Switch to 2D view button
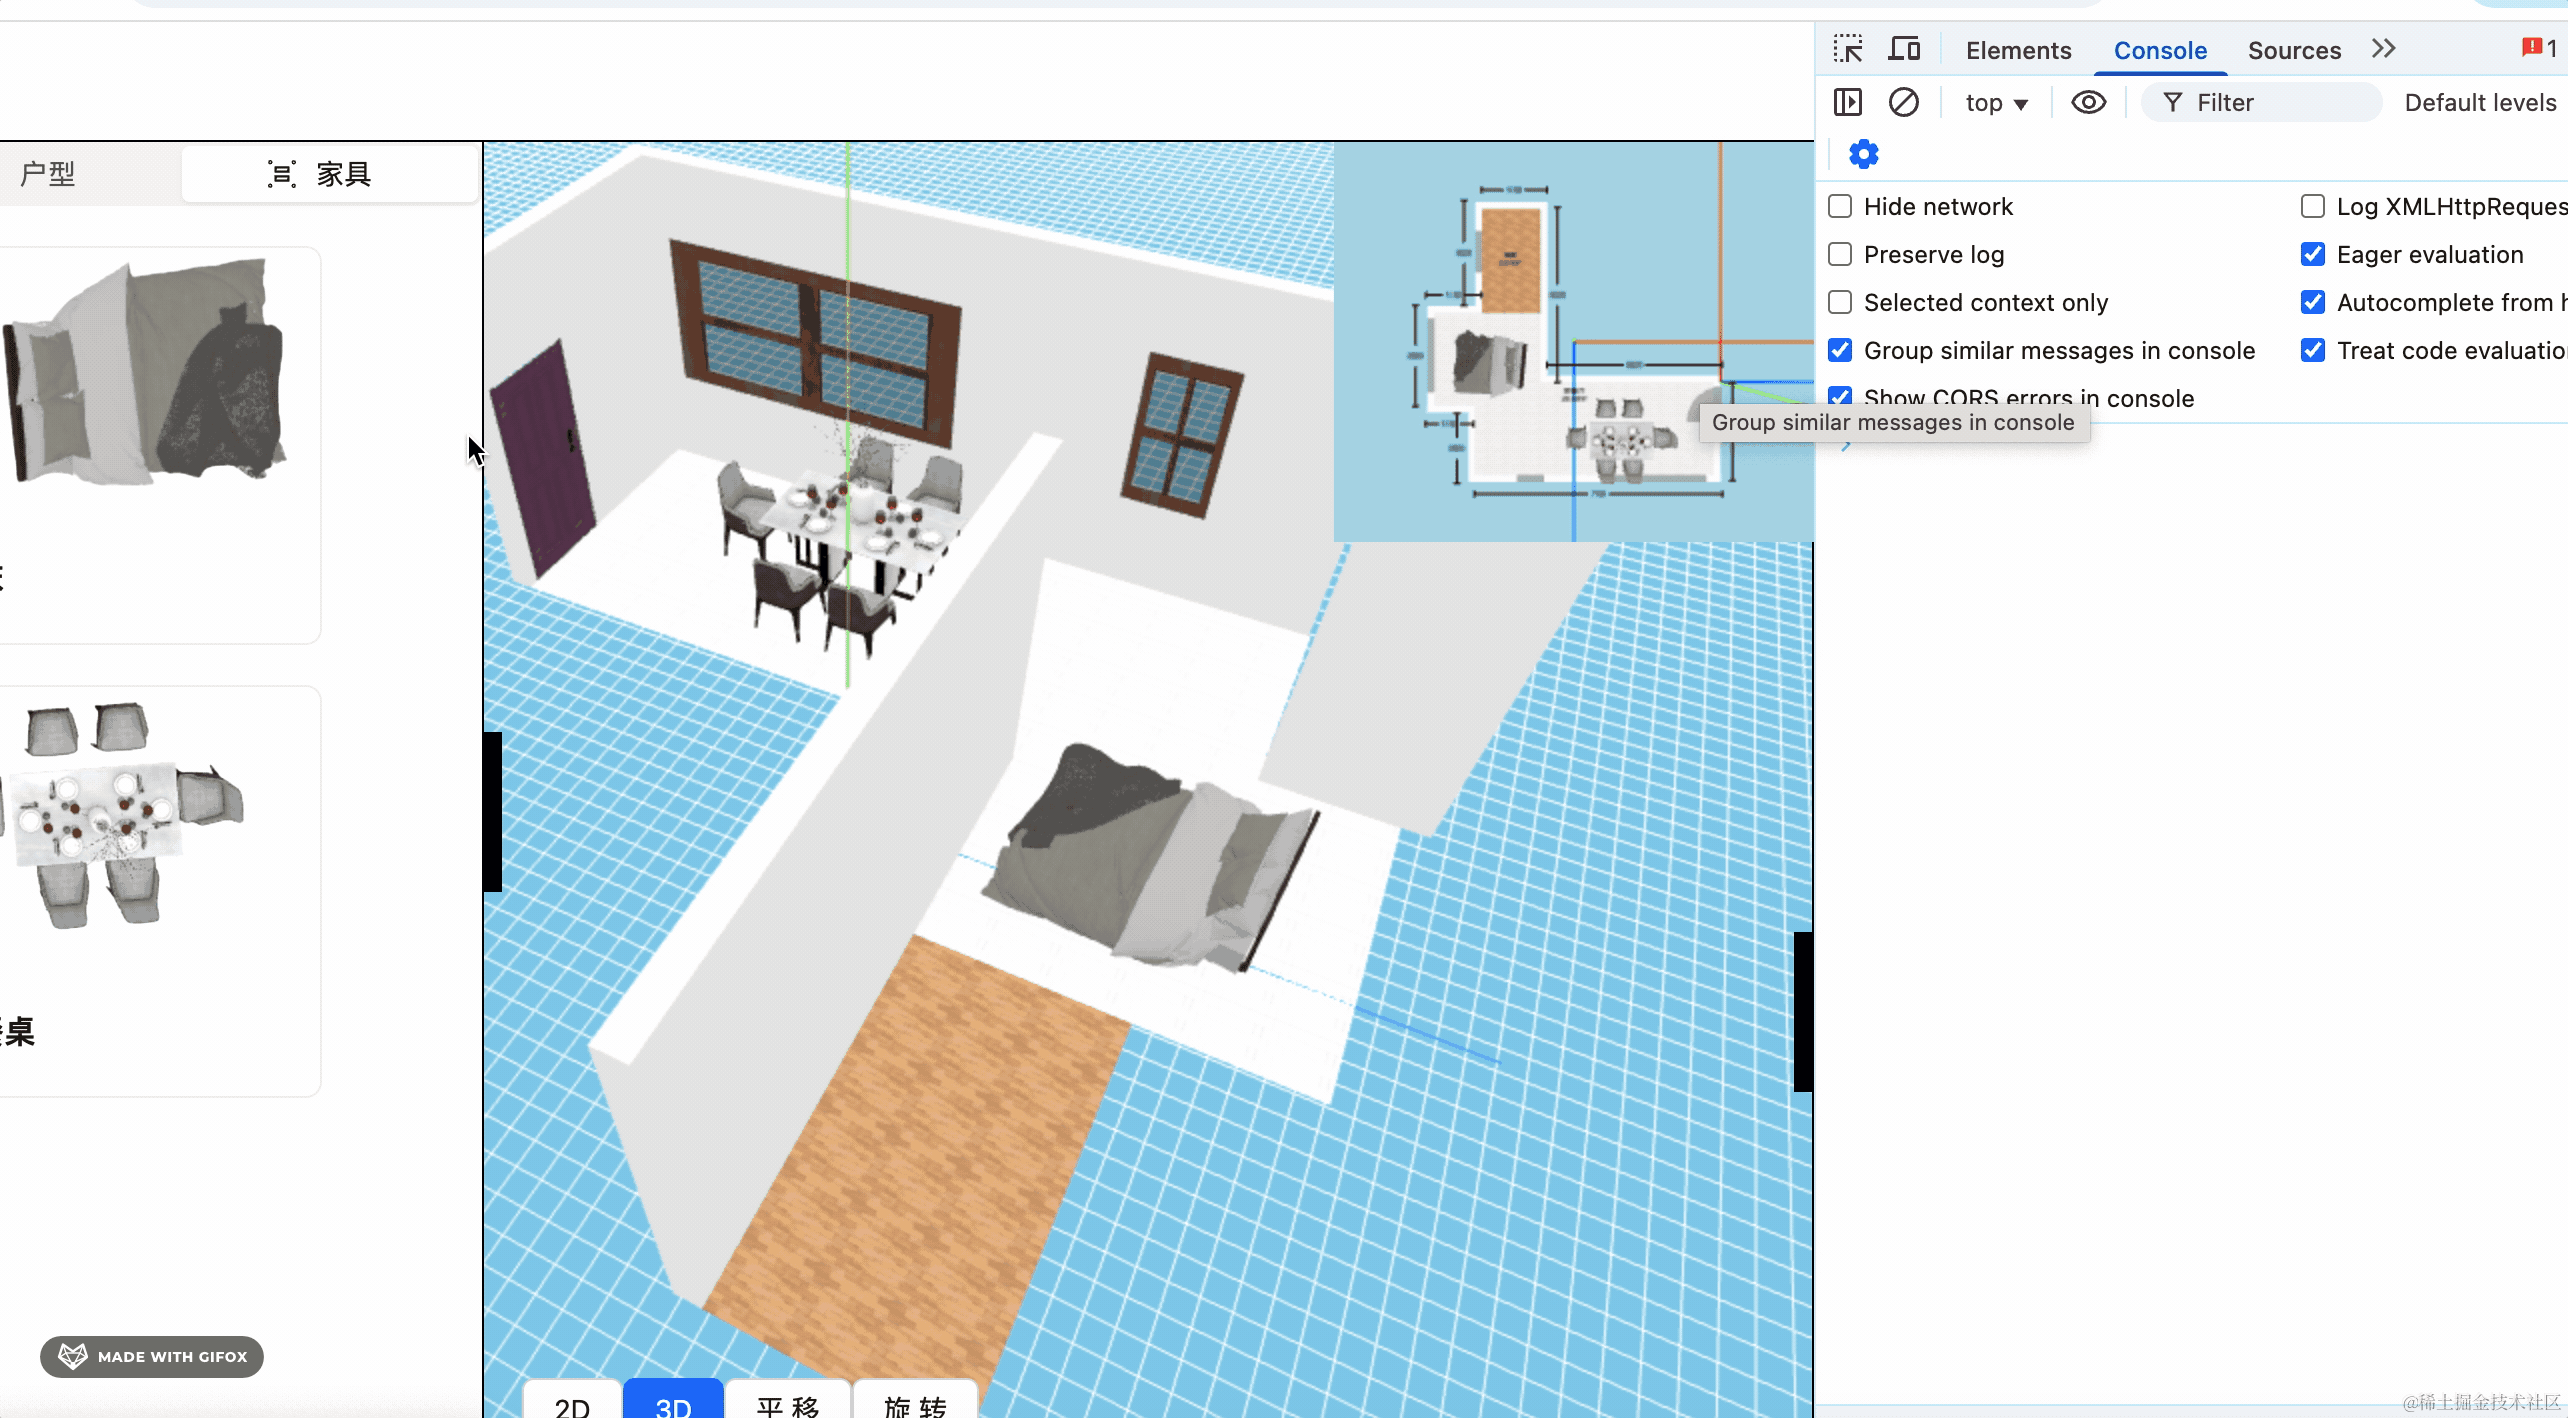 pos(572,1400)
